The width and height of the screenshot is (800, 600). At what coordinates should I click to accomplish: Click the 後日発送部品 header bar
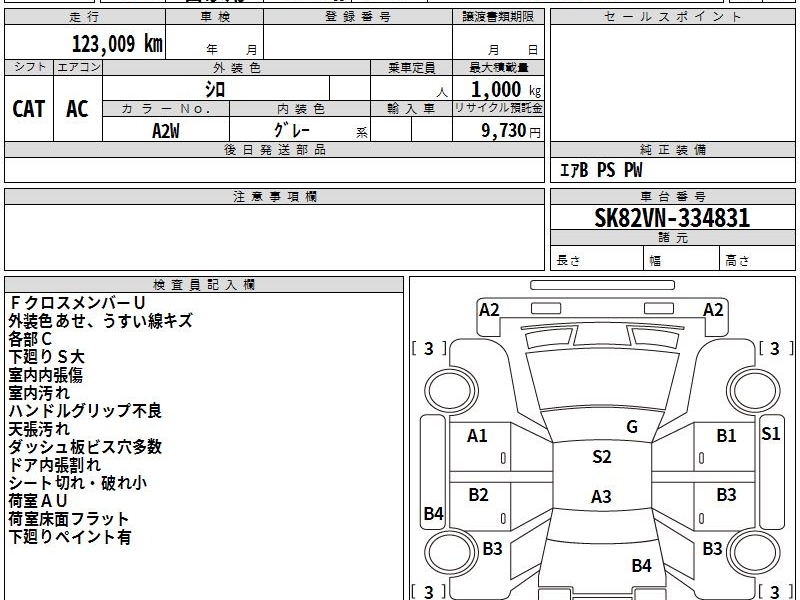[x=274, y=149]
